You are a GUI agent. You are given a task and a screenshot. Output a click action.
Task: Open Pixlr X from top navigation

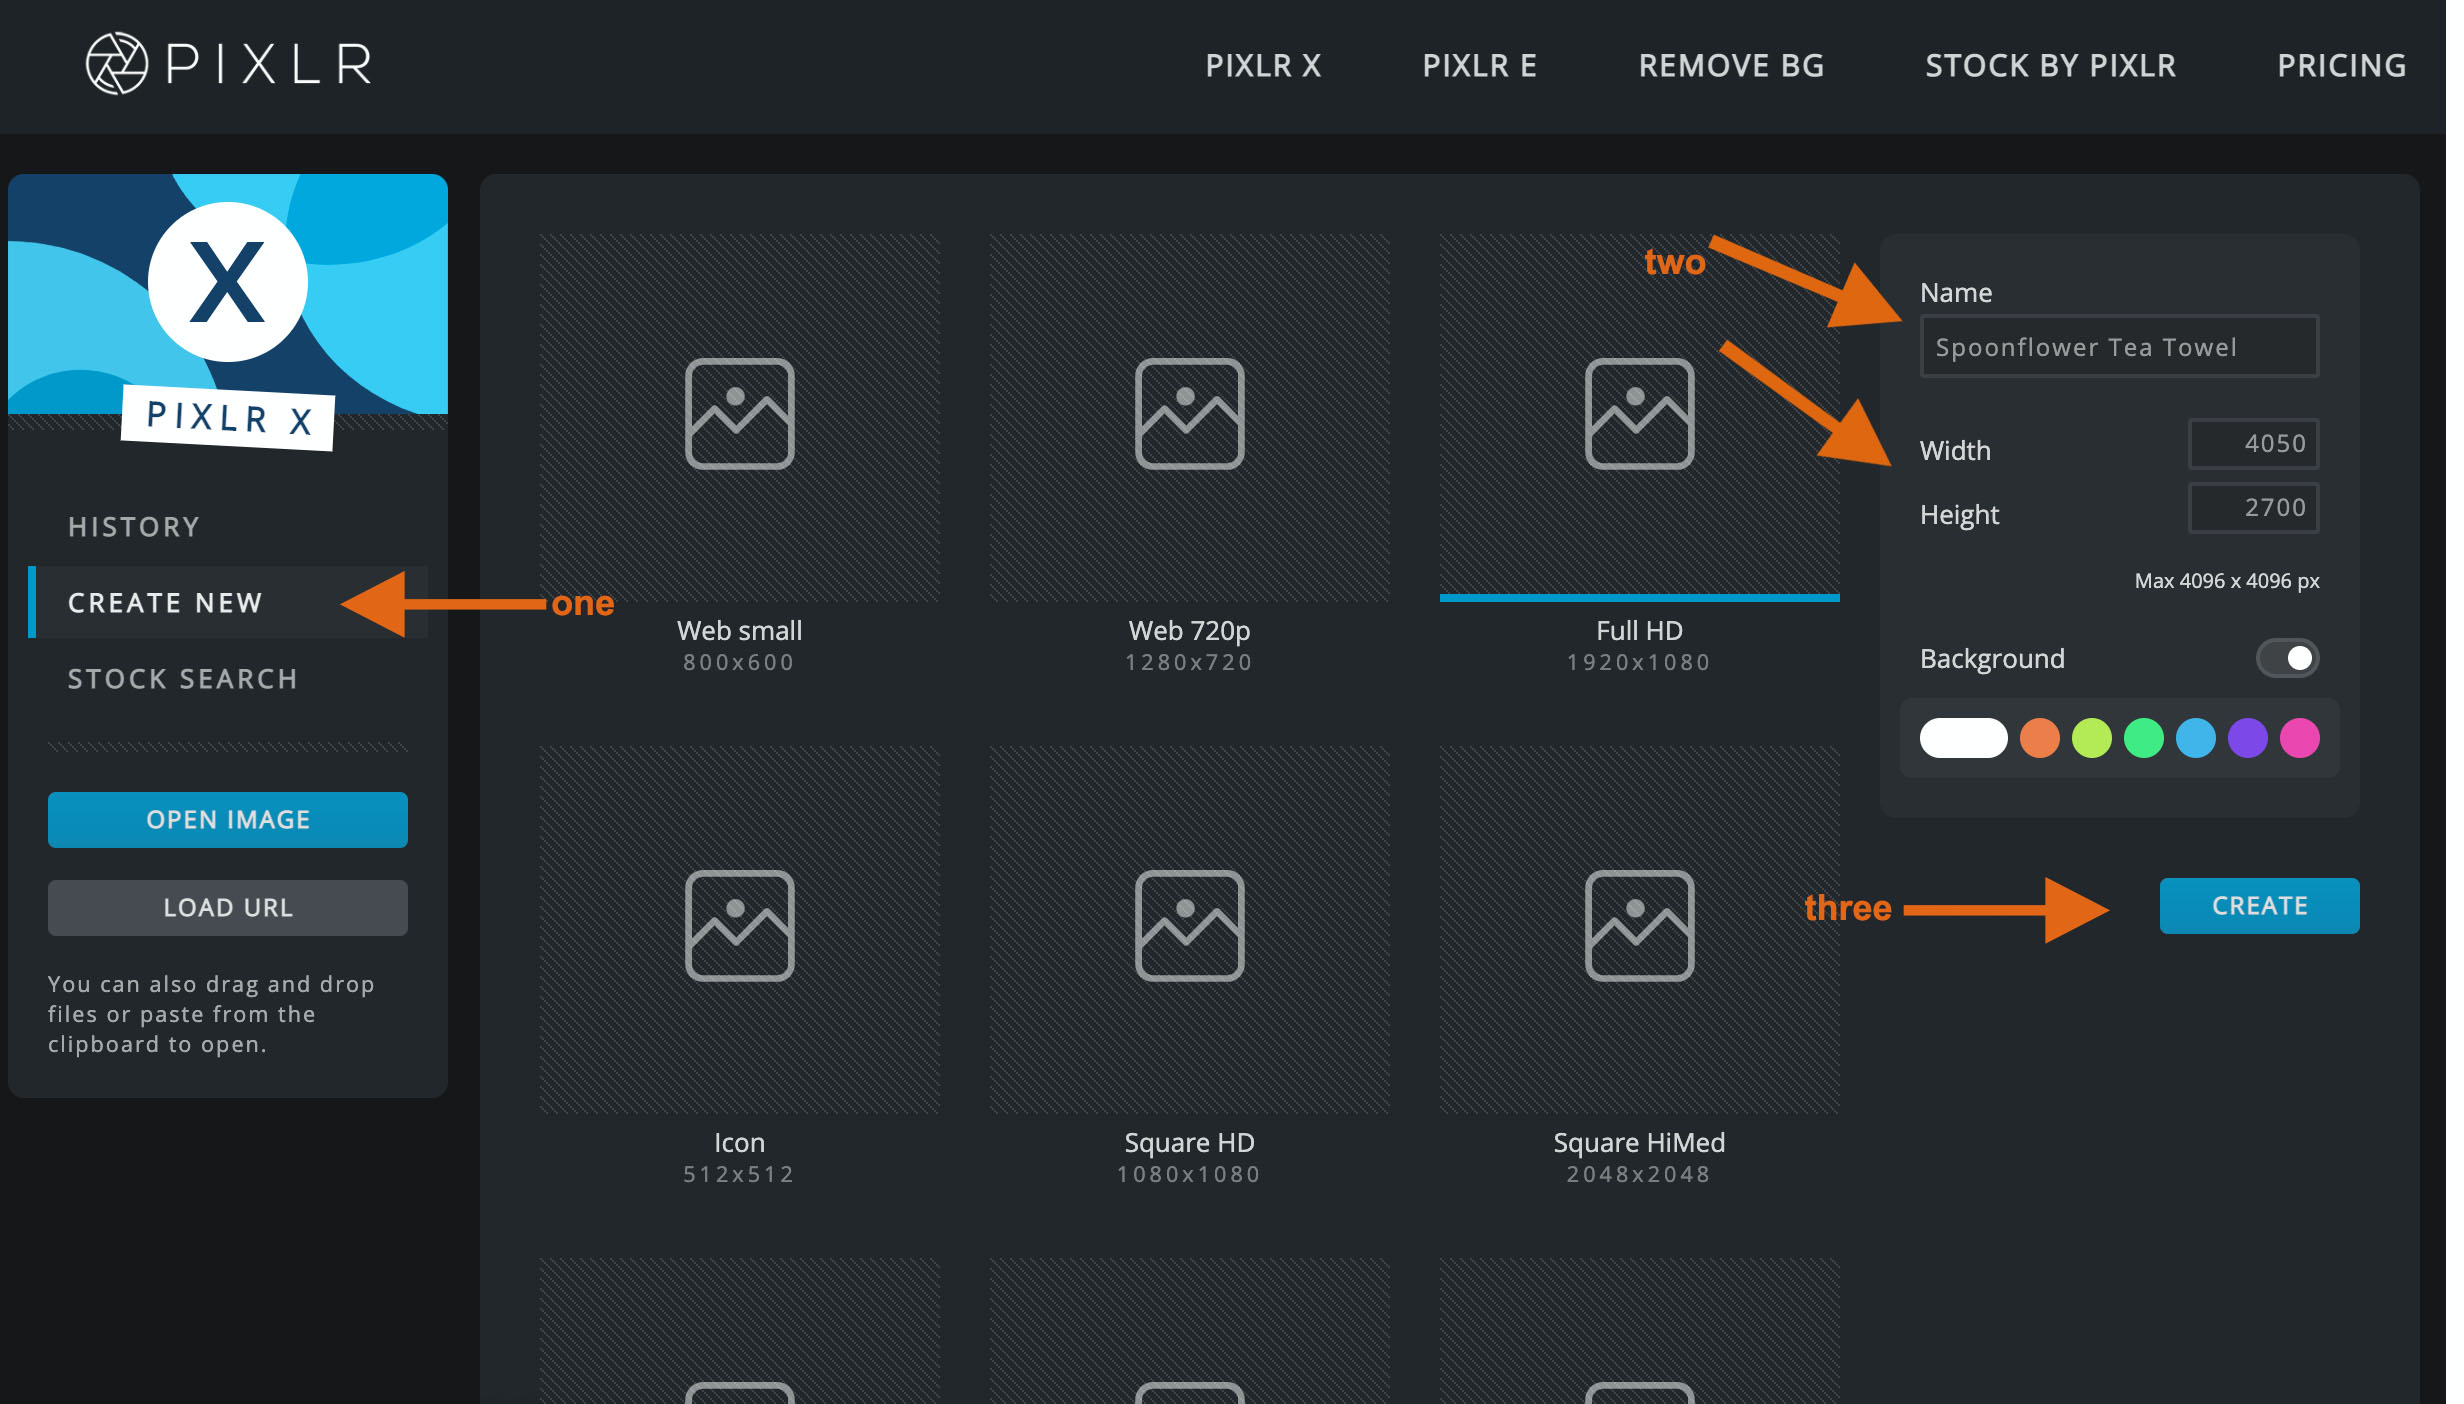click(x=1263, y=66)
